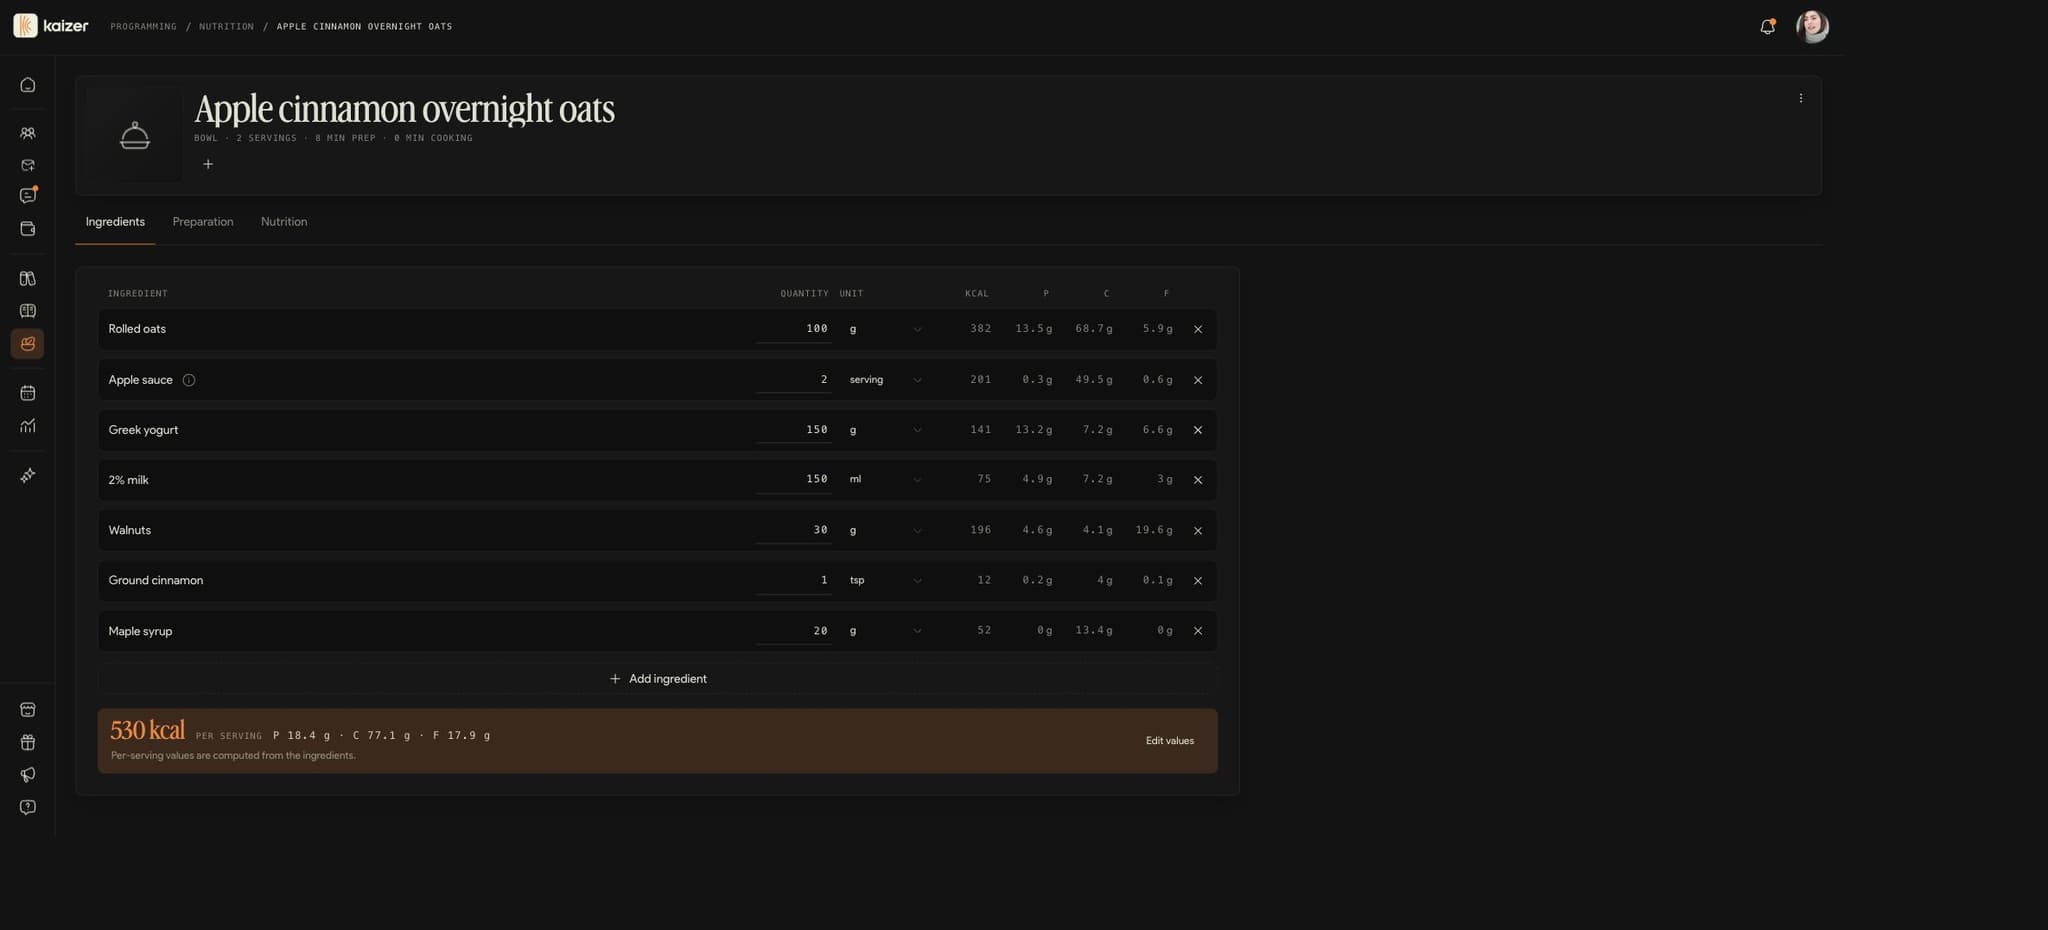Viewport: 2048px width, 930px height.
Task: Click the Rolled oats quantity field
Action: [794, 329]
